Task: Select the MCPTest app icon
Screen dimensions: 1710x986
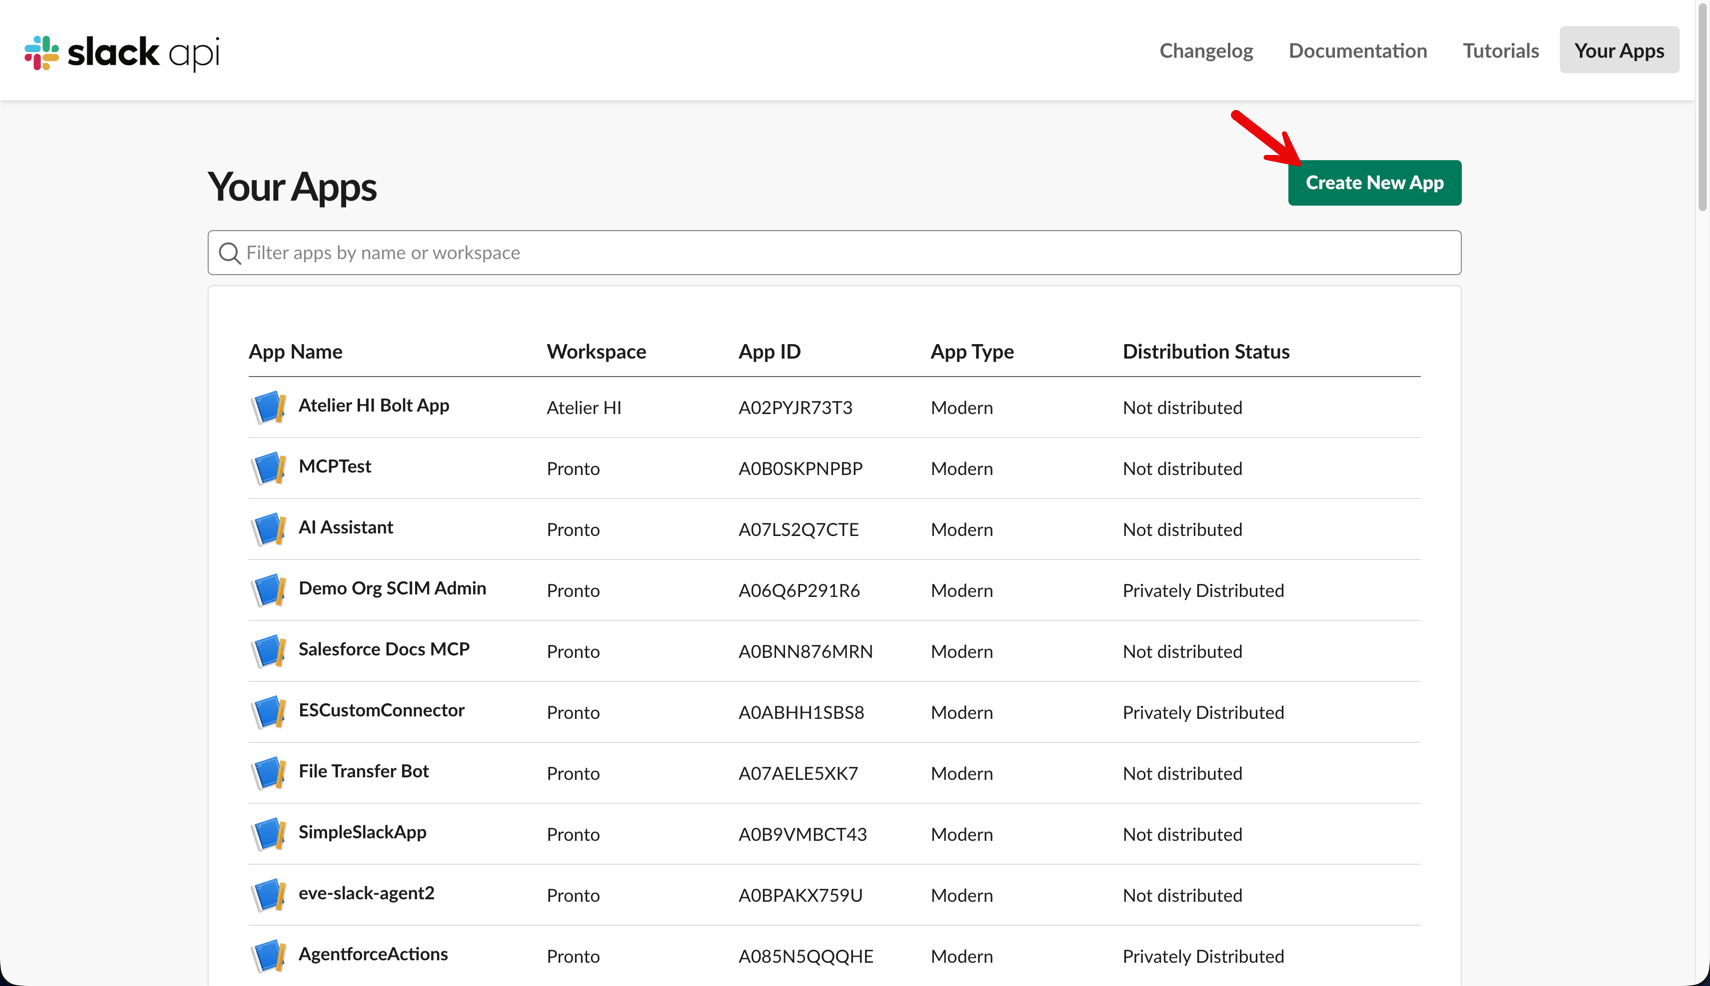Action: point(268,468)
